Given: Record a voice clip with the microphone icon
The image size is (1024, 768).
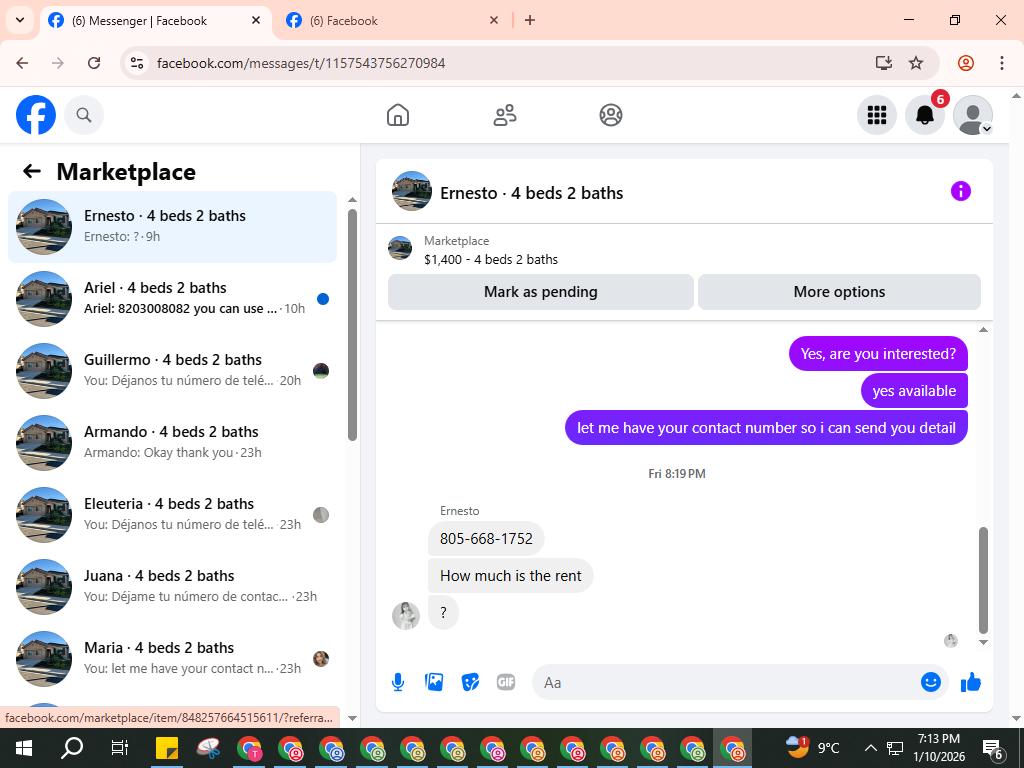Looking at the screenshot, I should coord(398,682).
